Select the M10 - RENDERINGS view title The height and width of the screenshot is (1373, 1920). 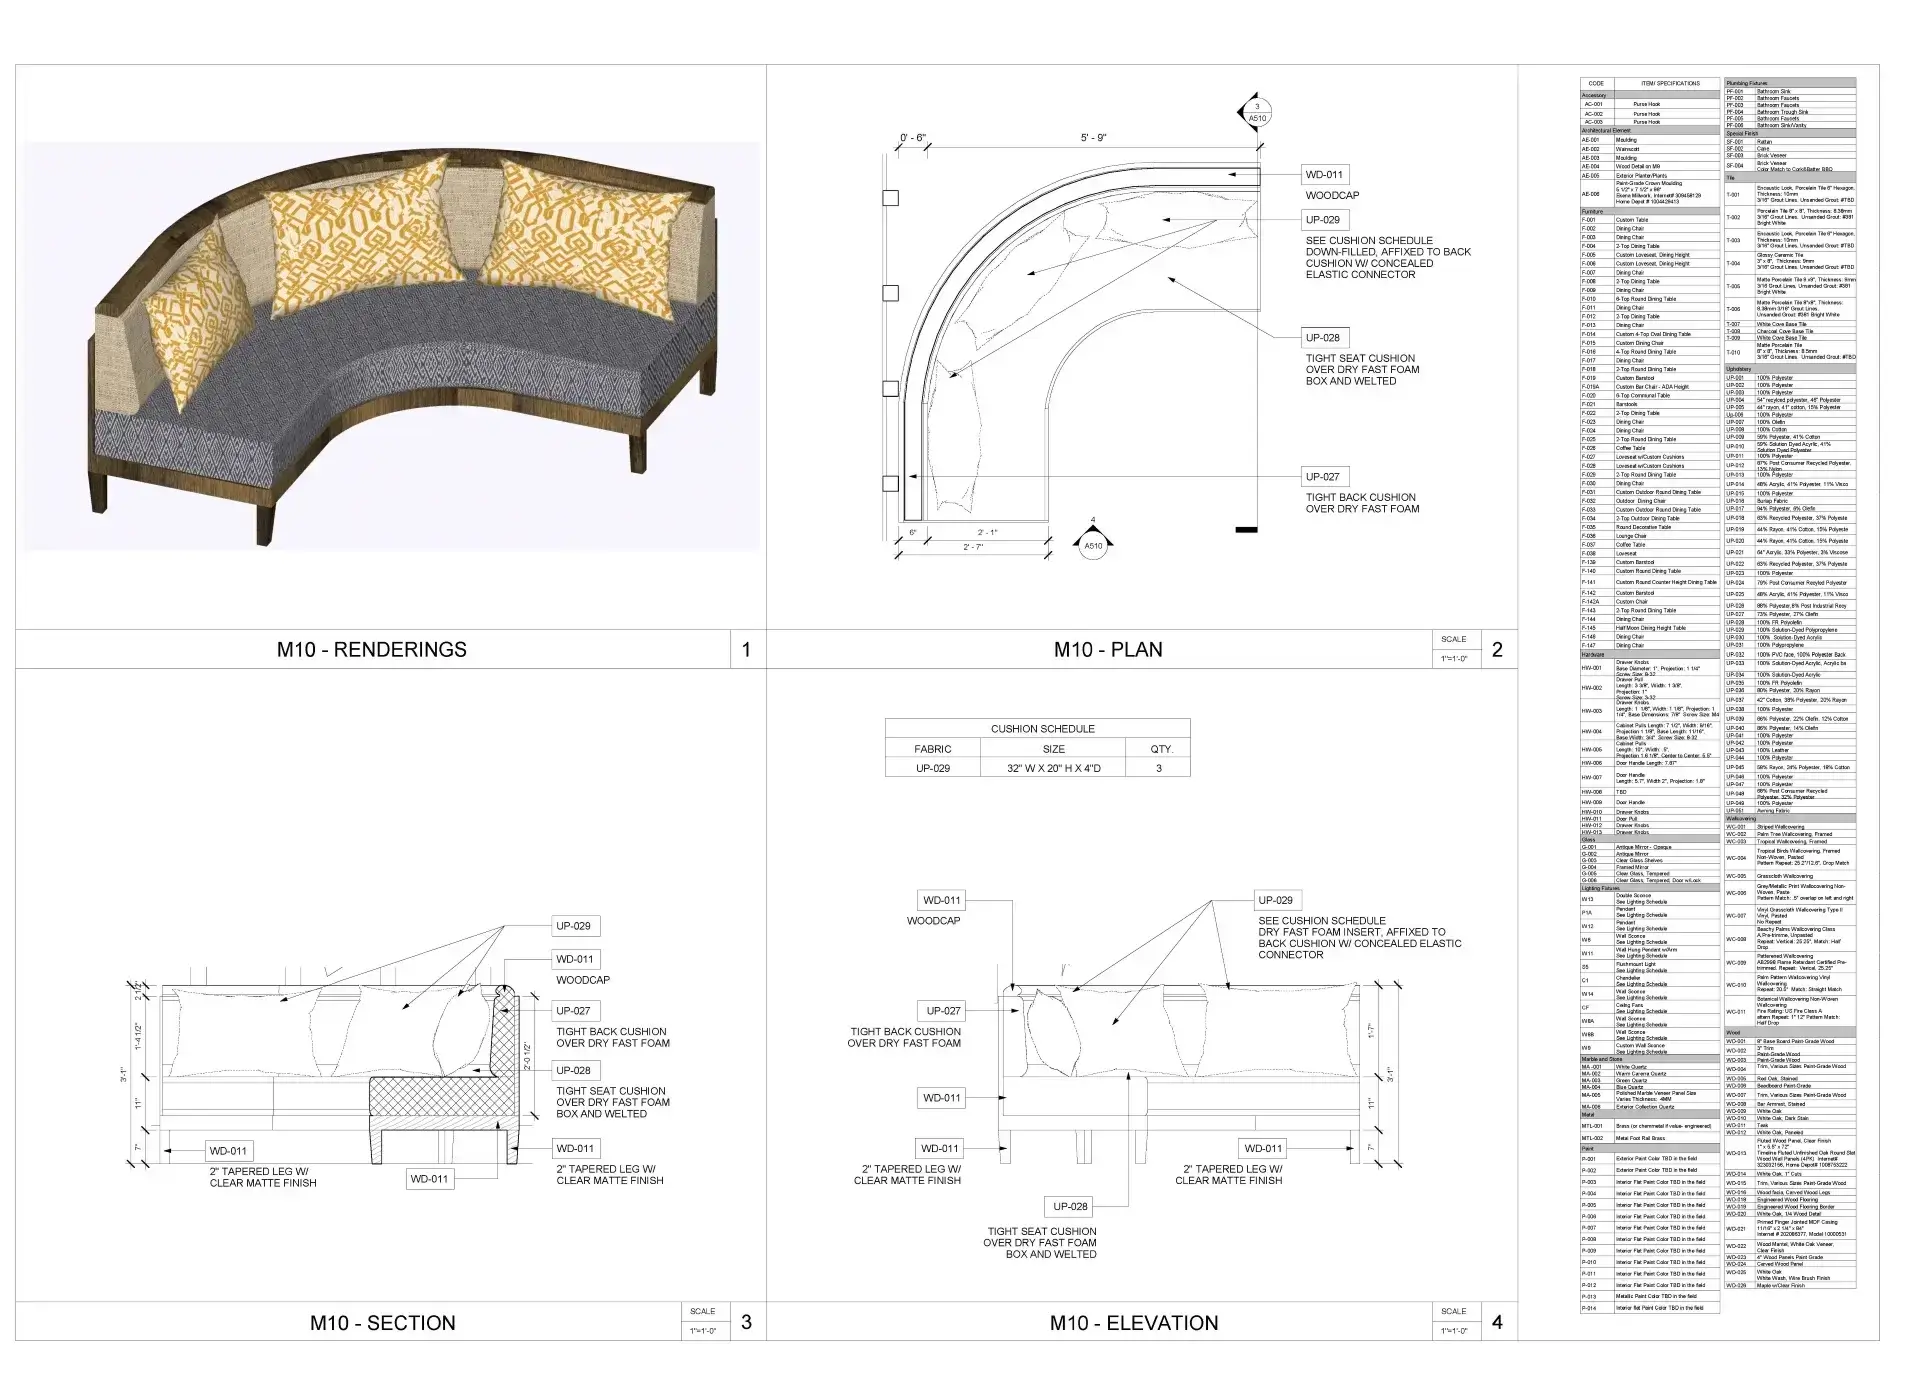click(371, 650)
